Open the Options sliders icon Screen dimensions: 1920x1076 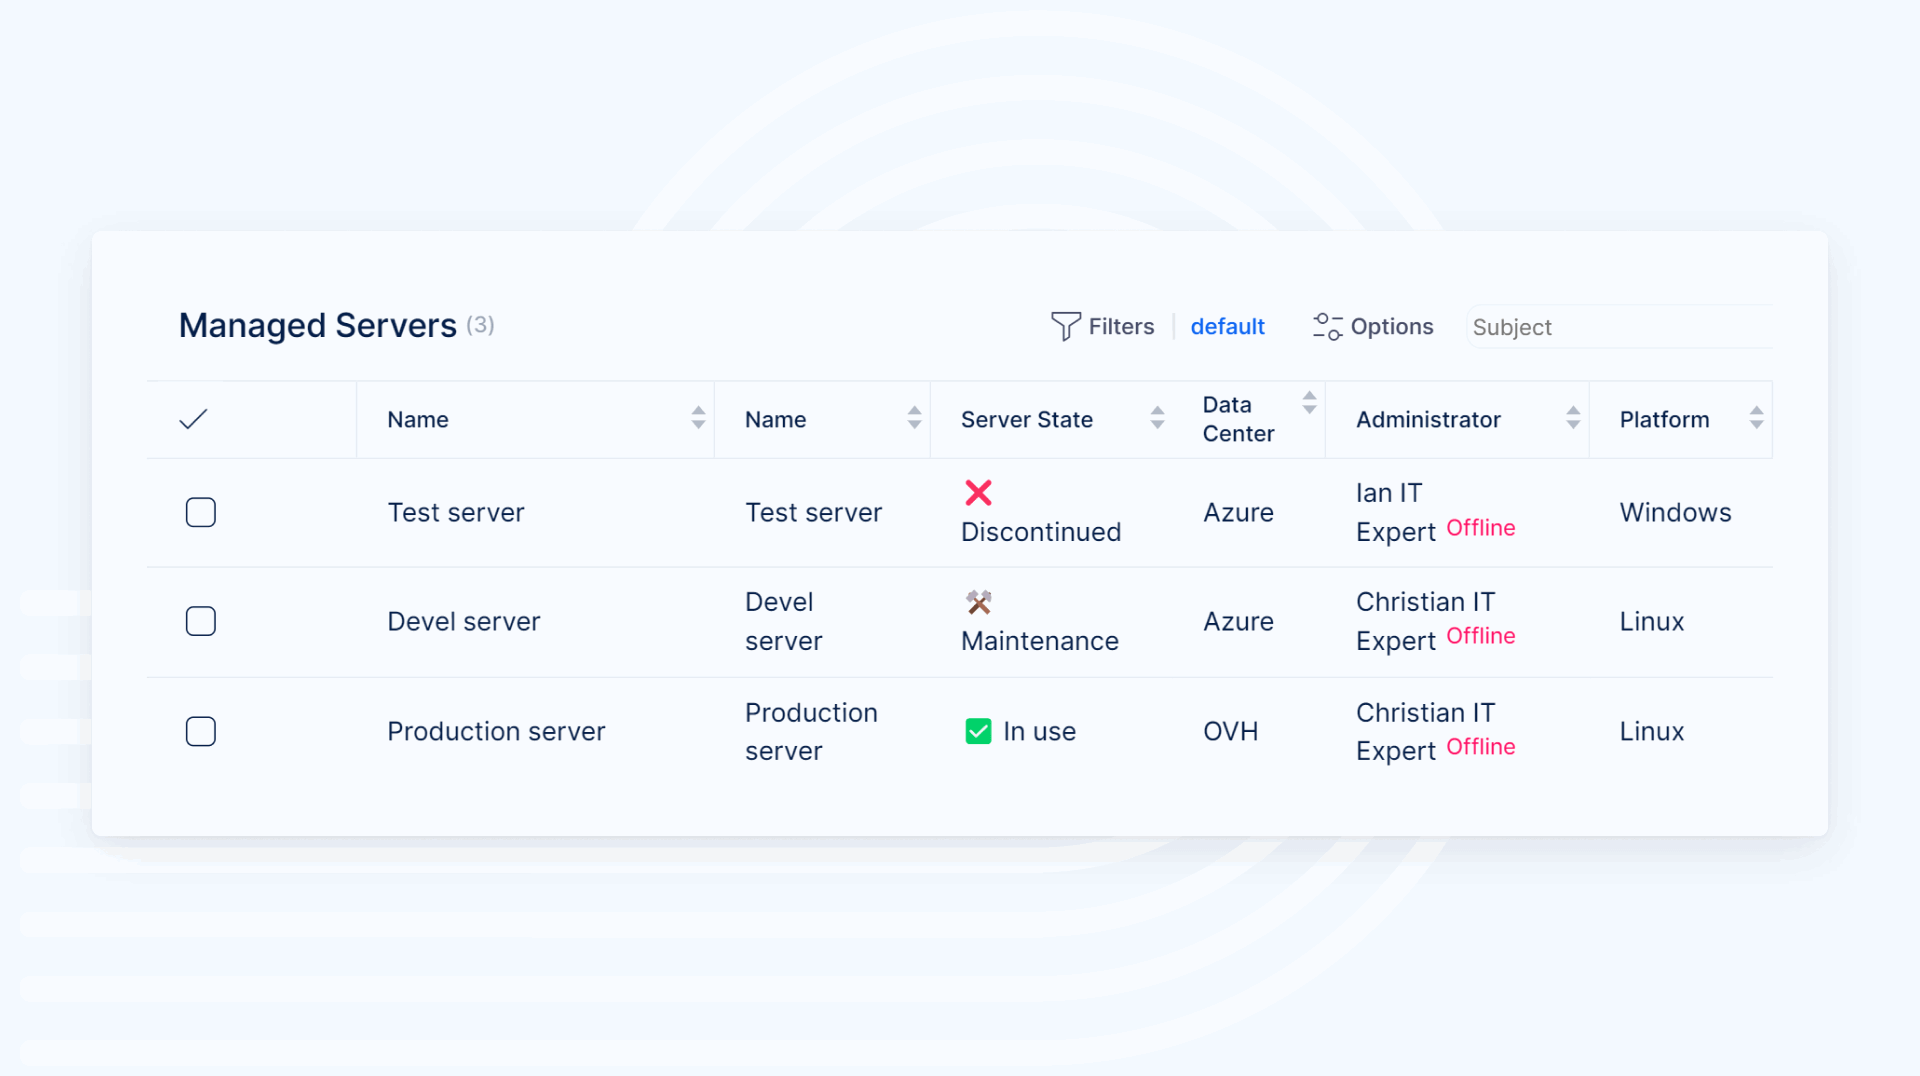click(x=1327, y=326)
